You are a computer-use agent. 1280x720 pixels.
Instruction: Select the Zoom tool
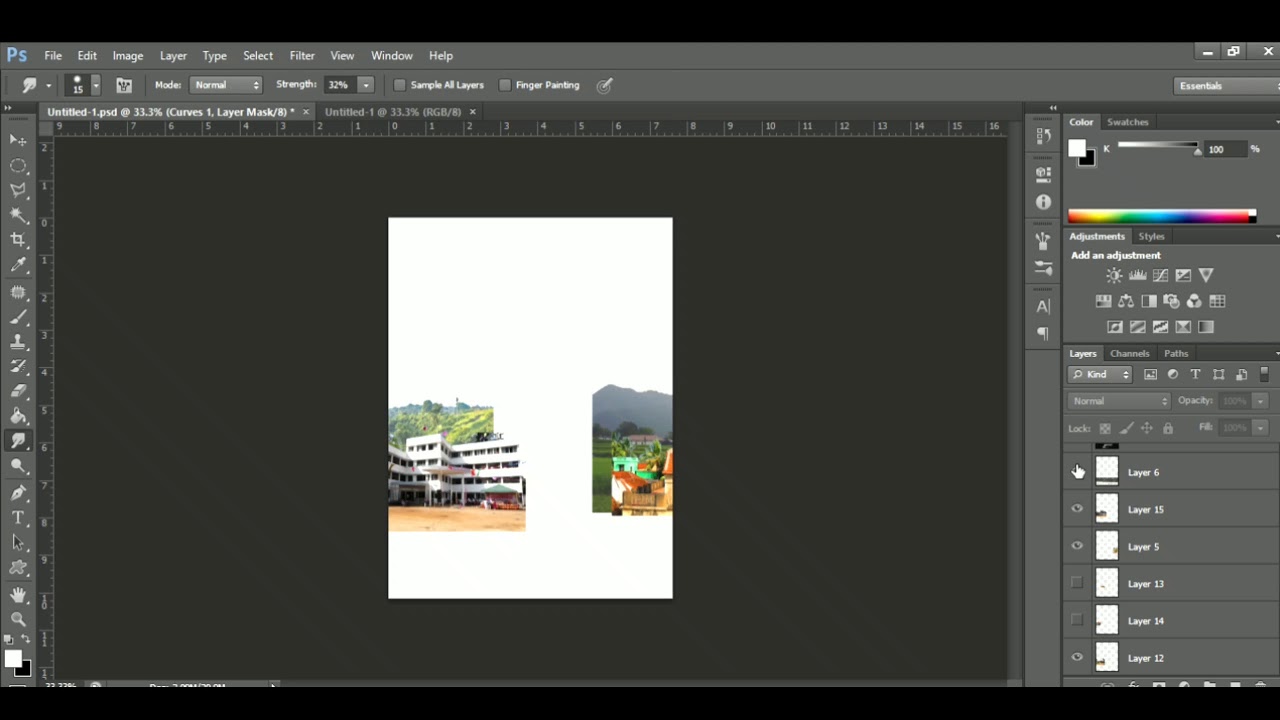(x=18, y=620)
